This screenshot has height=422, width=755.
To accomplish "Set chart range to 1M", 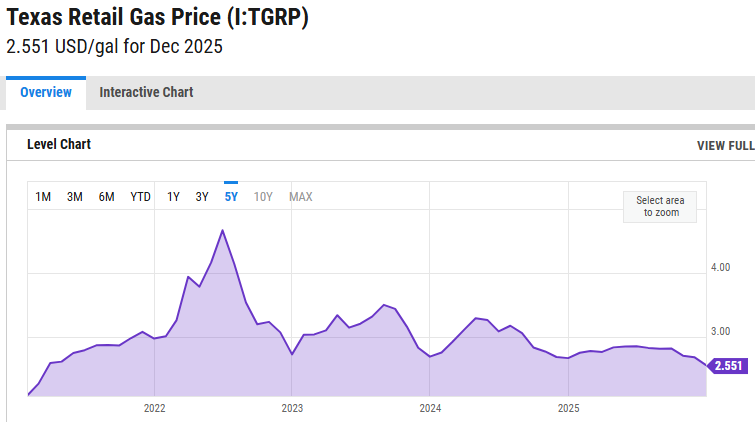I will click(x=43, y=197).
